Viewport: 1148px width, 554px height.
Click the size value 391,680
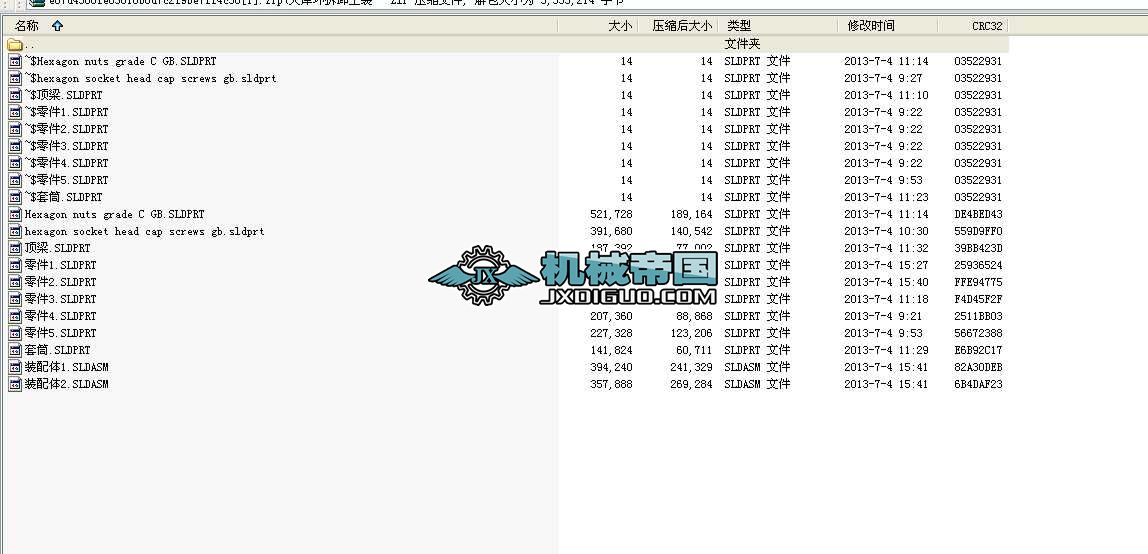pyautogui.click(x=611, y=231)
